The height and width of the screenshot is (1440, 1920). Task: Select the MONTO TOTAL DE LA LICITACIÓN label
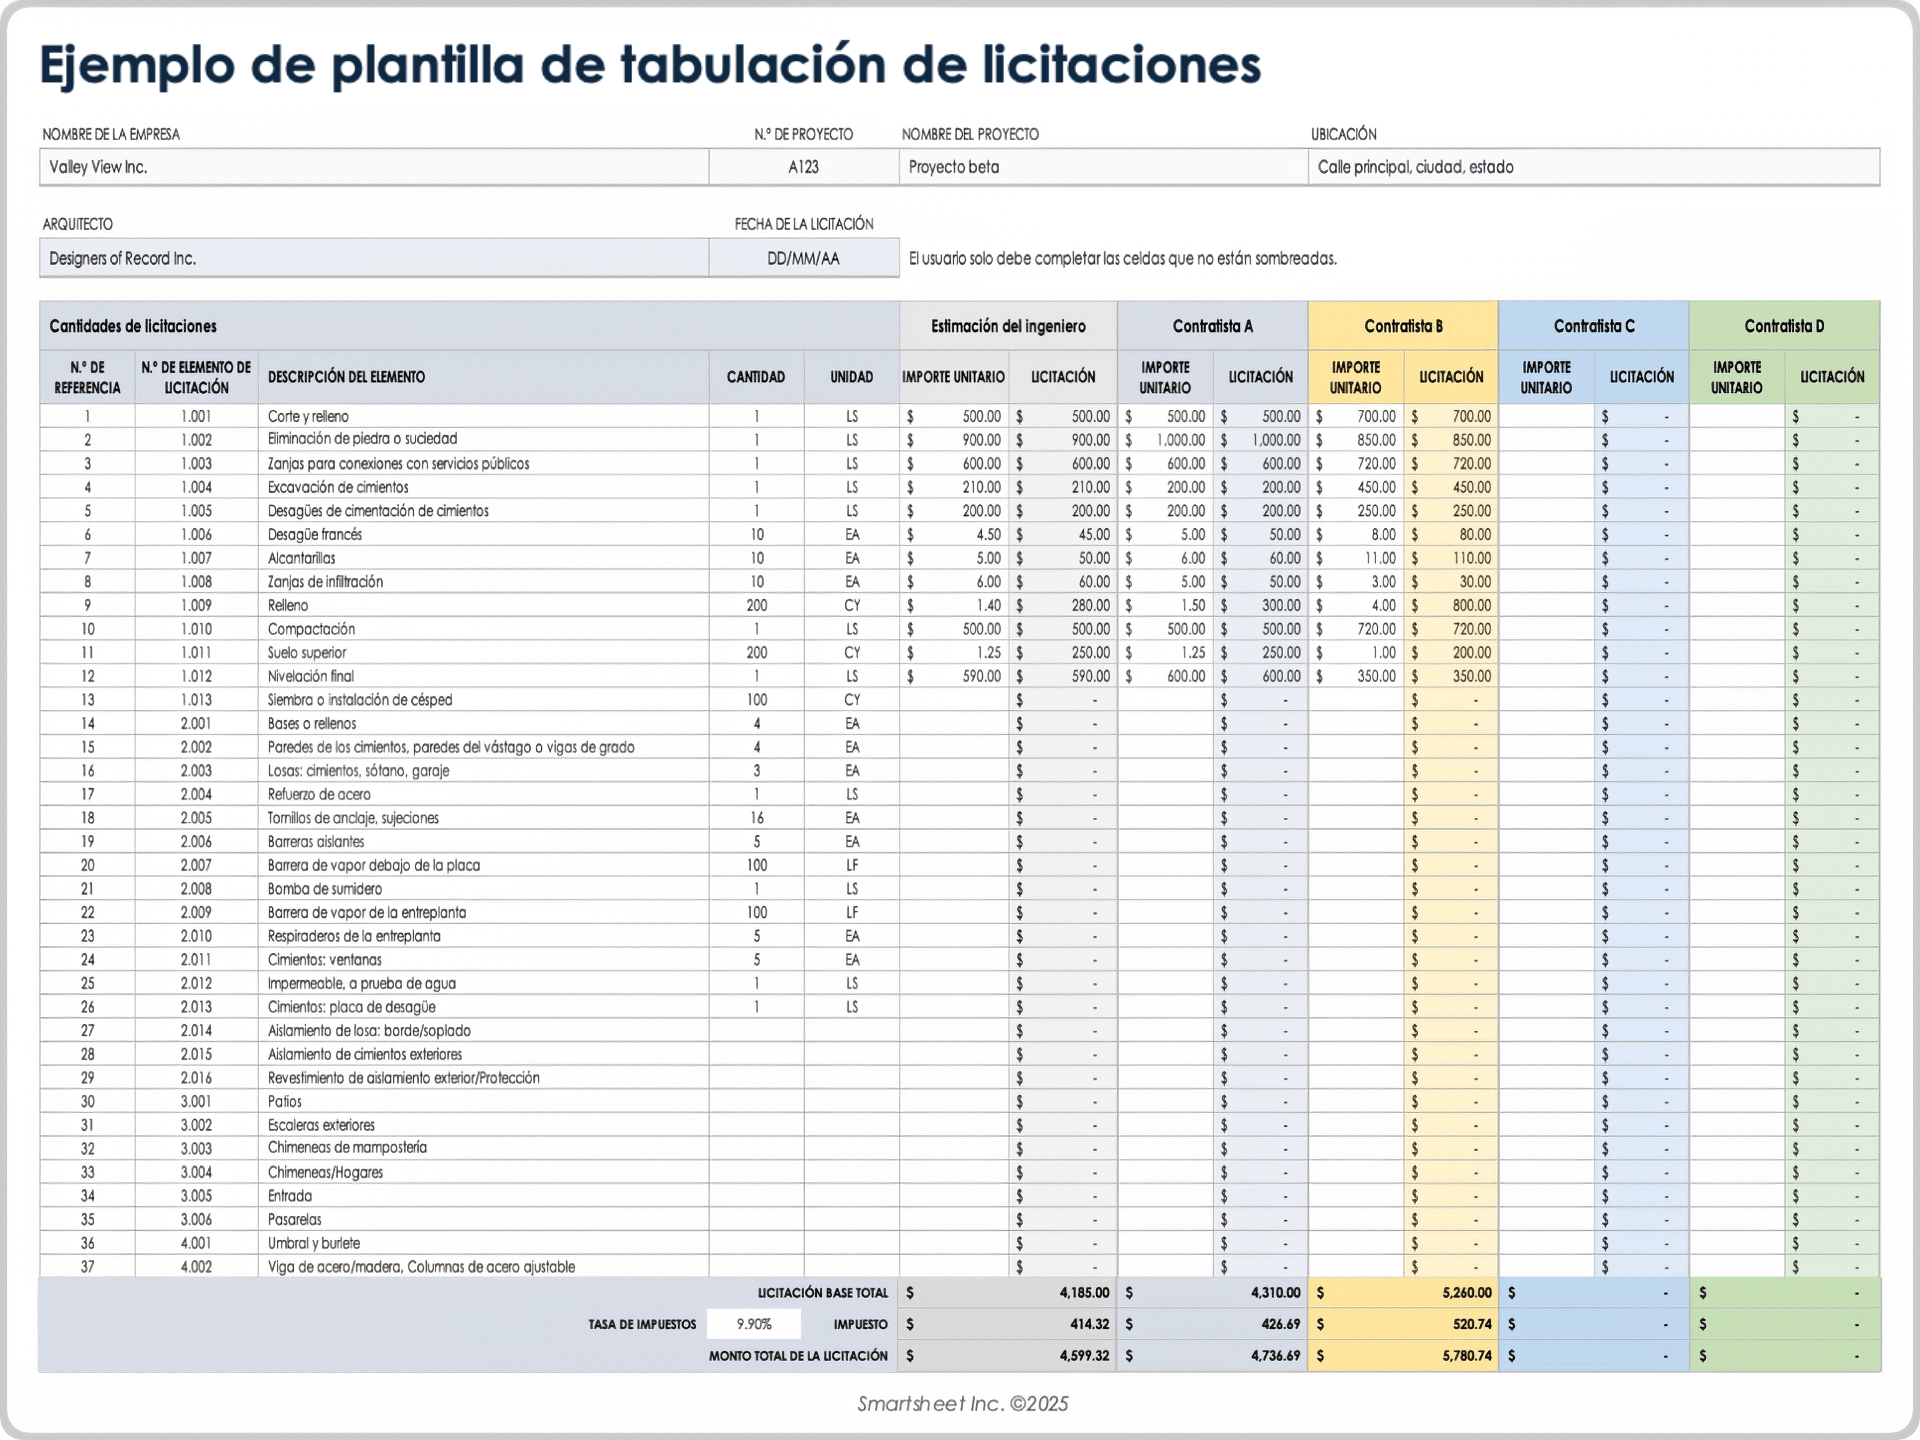coord(798,1356)
